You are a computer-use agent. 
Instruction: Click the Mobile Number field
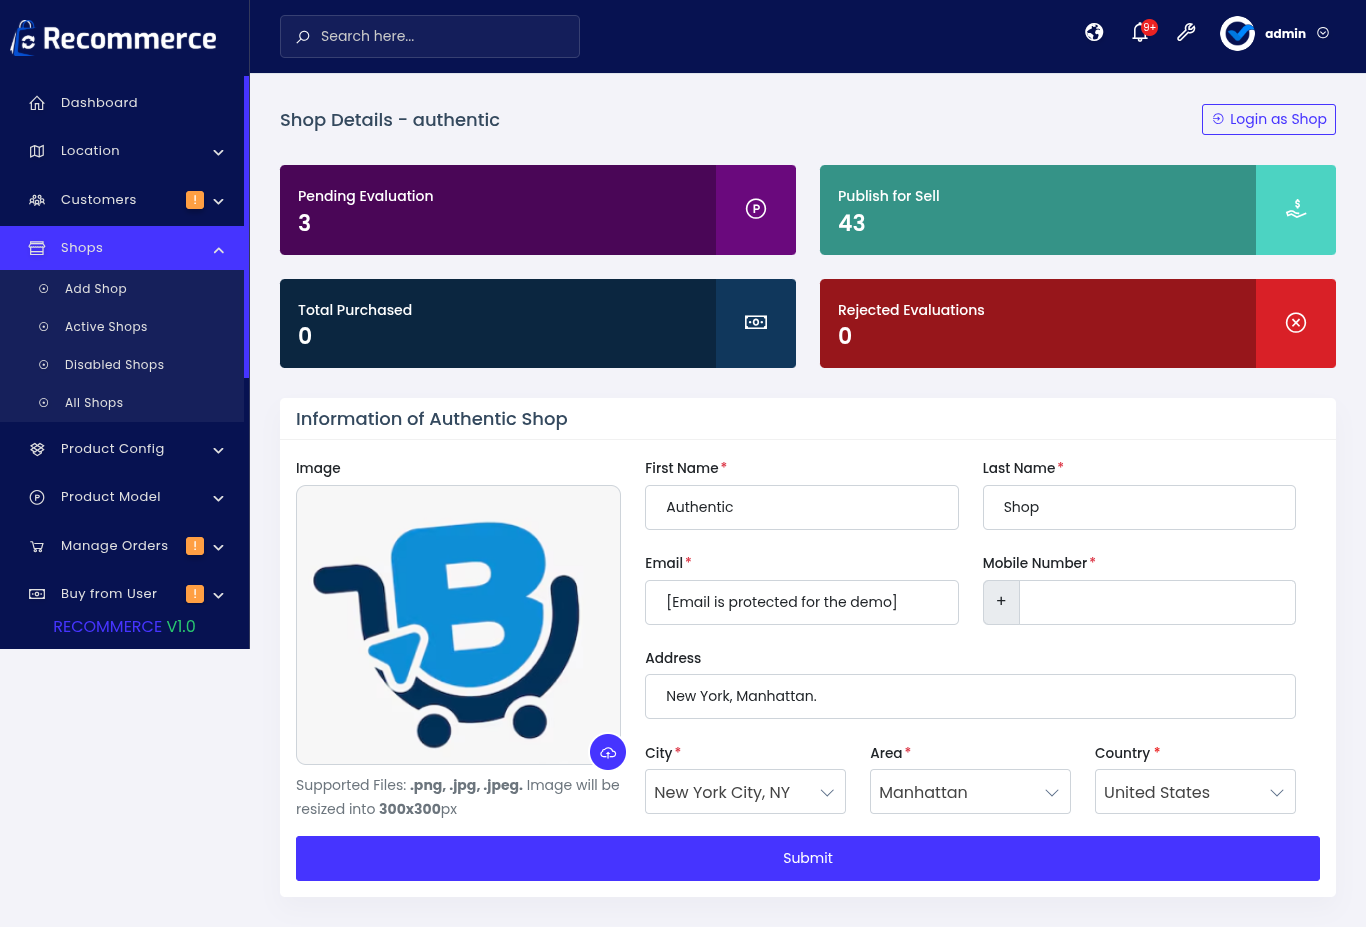point(1157,602)
